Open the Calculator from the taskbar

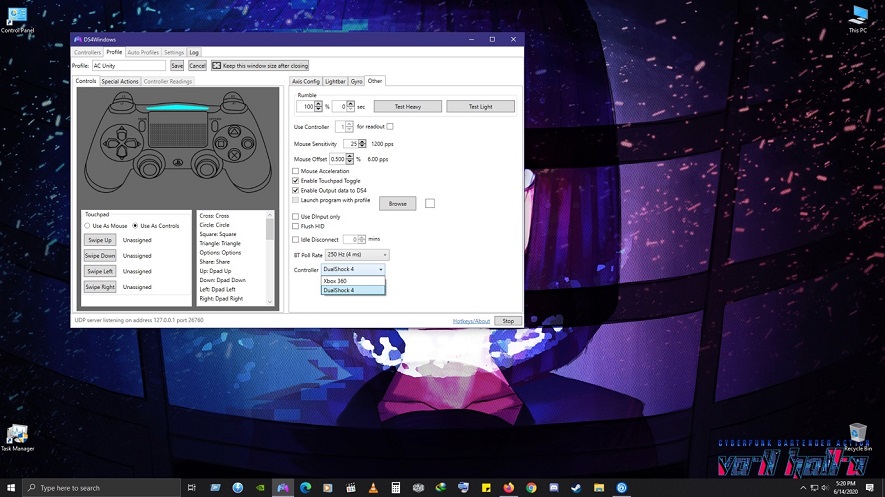(396, 487)
